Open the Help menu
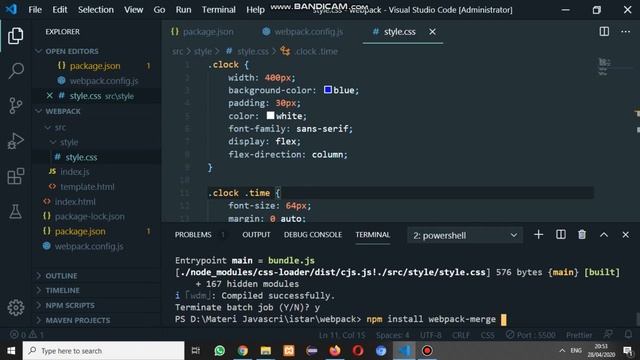The width and height of the screenshot is (640, 360). click(x=255, y=9)
